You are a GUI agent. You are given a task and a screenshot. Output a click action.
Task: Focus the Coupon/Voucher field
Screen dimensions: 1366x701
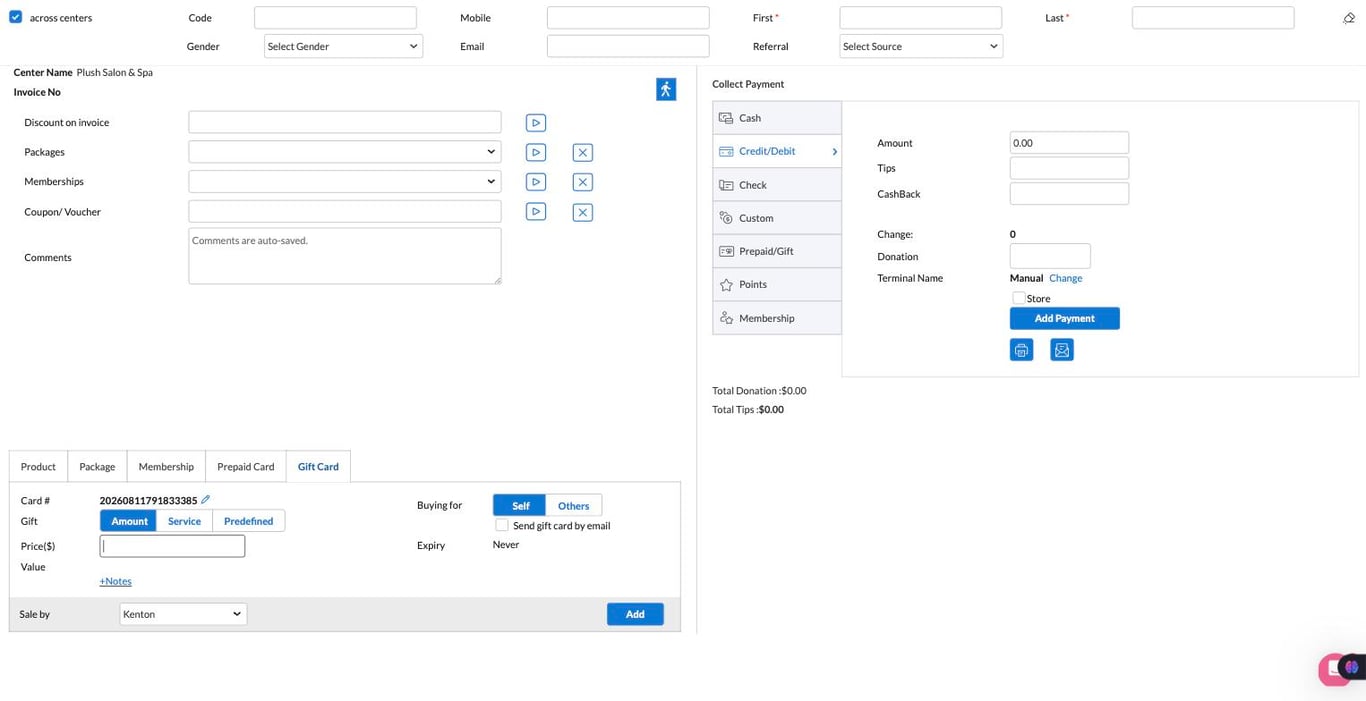[x=345, y=211]
